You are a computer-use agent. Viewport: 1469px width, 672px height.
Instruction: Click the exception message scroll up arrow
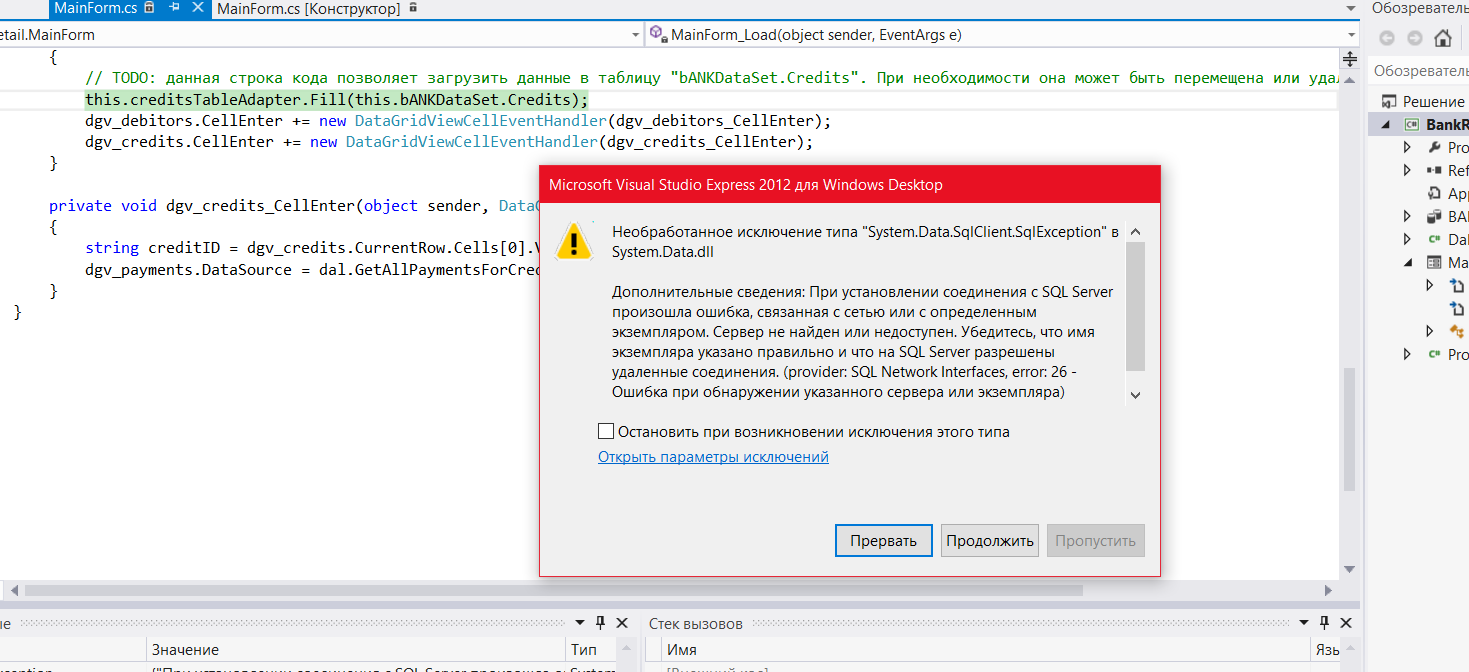pyautogui.click(x=1135, y=232)
